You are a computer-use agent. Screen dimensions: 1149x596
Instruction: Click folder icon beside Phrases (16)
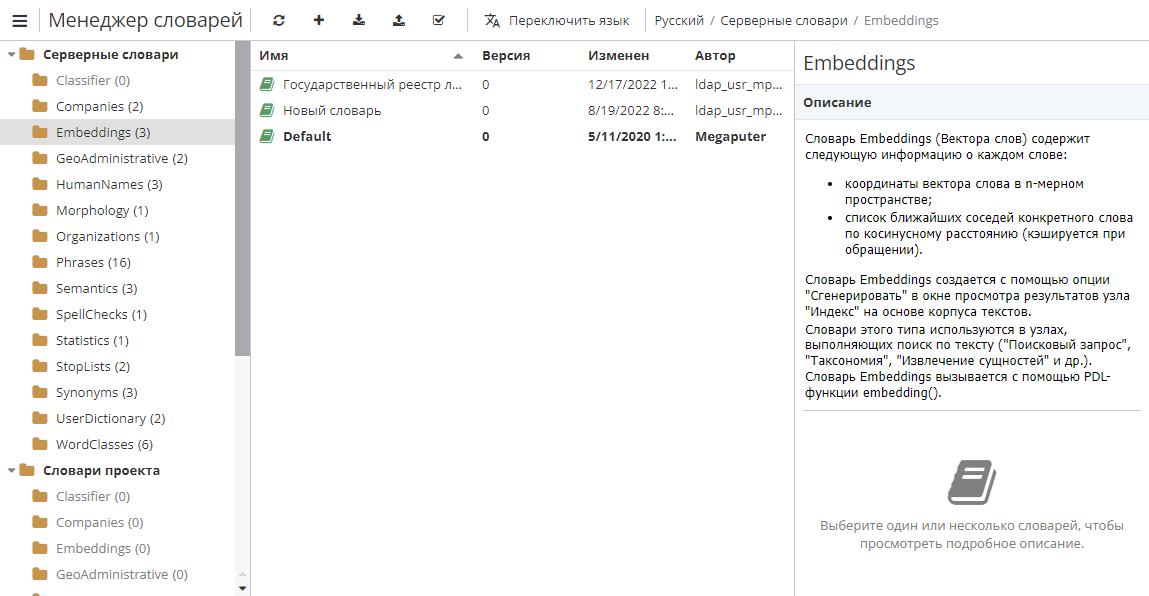(x=40, y=262)
